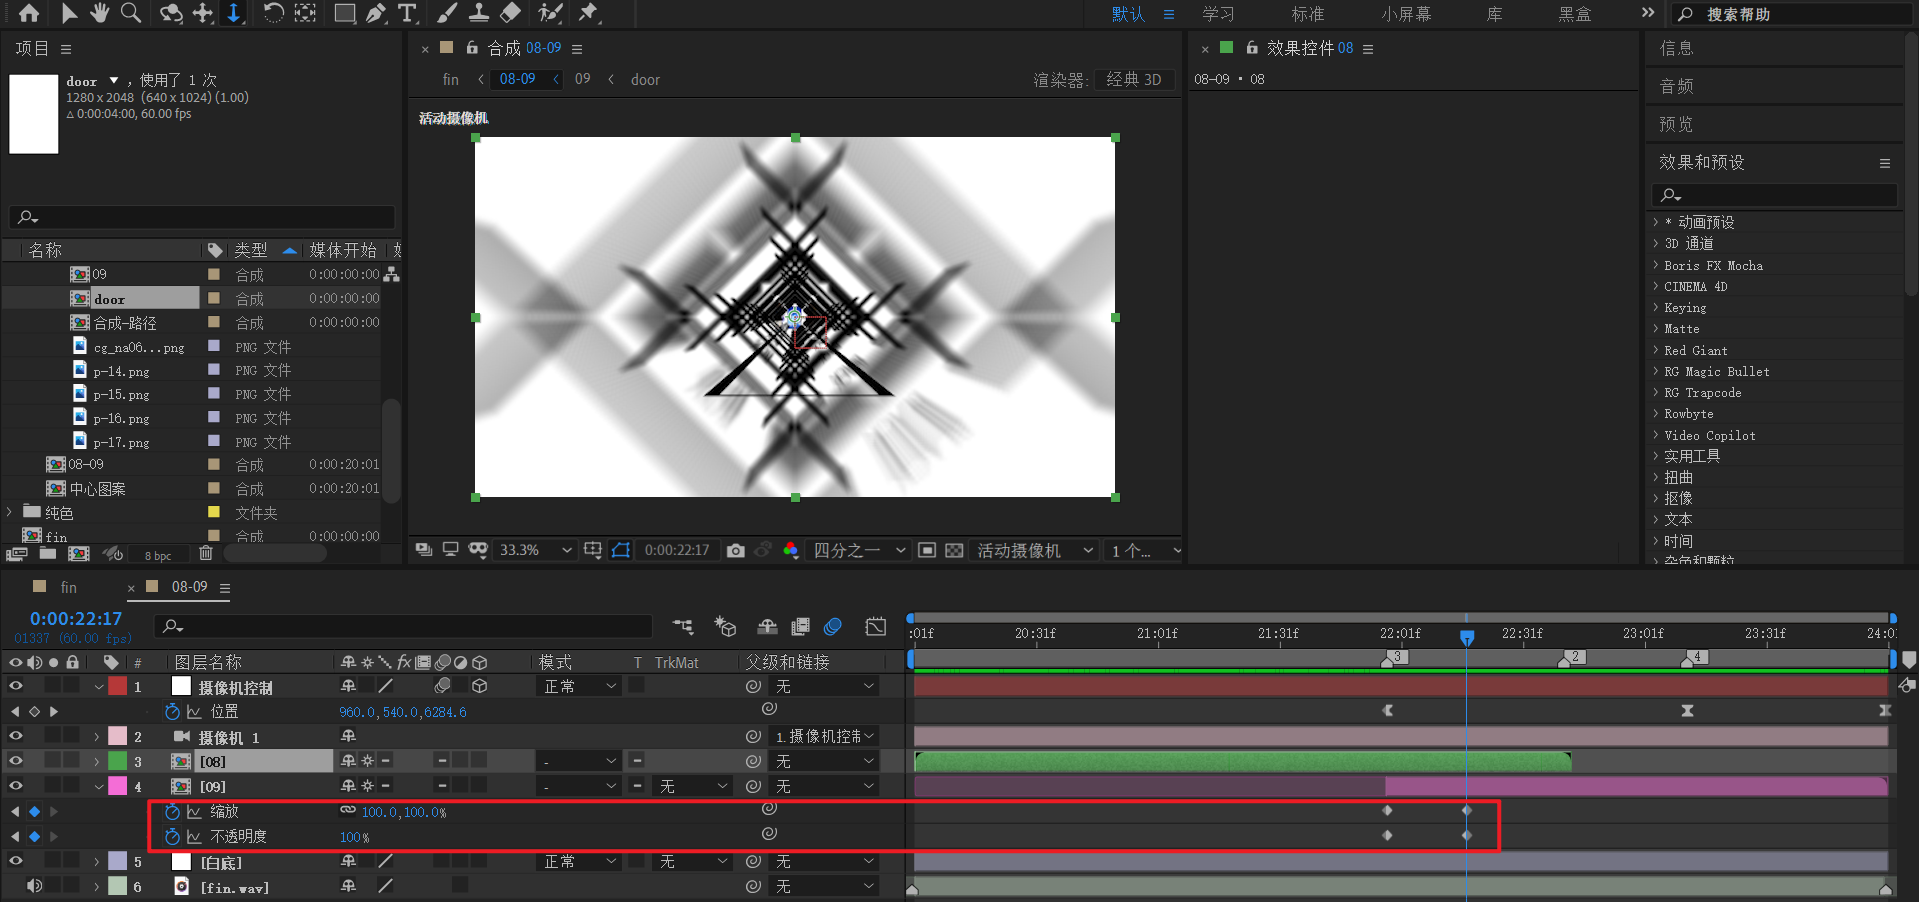Hide the 摄像机控制 layer with eye icon

click(x=16, y=686)
